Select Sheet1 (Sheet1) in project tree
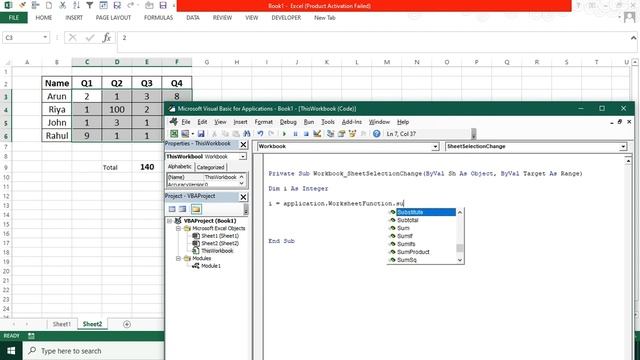640x360 pixels. (x=220, y=236)
